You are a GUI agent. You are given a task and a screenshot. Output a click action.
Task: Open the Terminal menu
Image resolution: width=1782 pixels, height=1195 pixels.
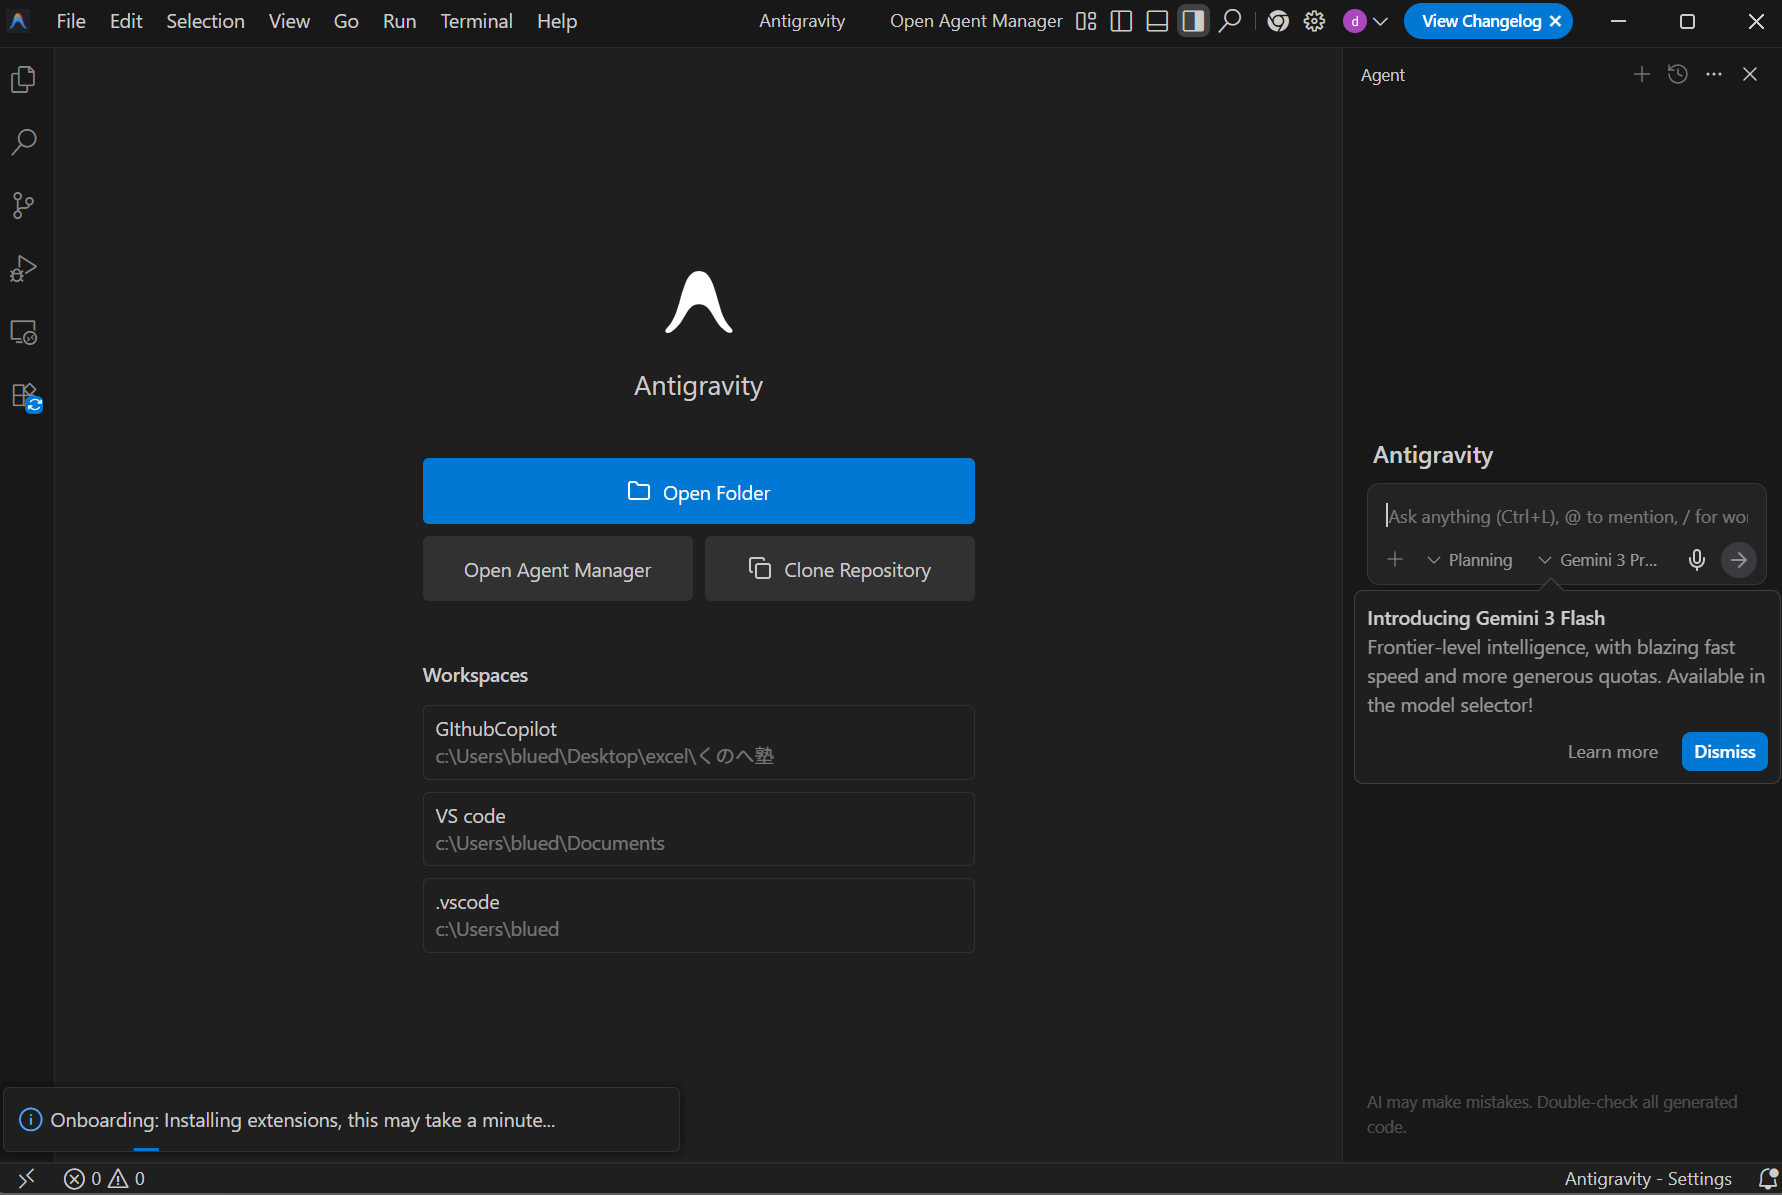click(x=476, y=21)
